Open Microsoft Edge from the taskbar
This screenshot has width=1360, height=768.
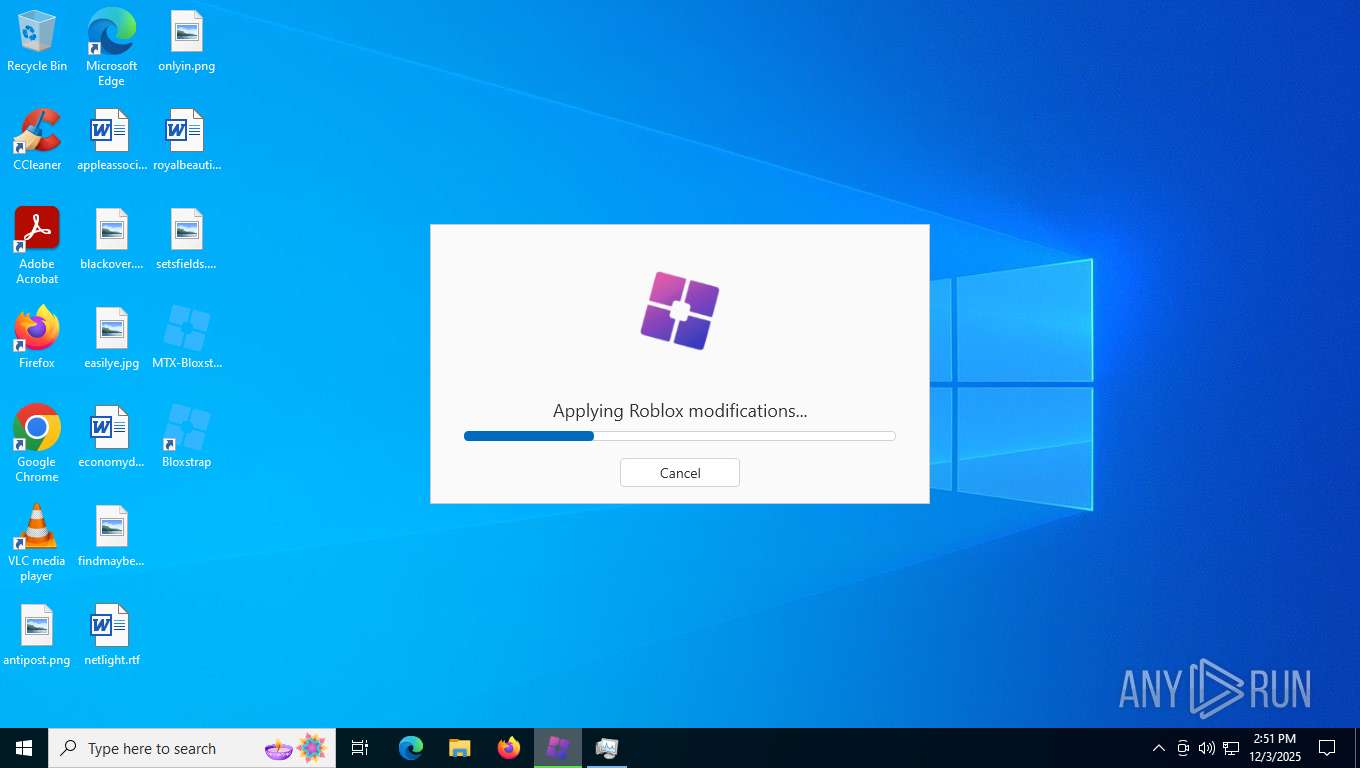(411, 748)
